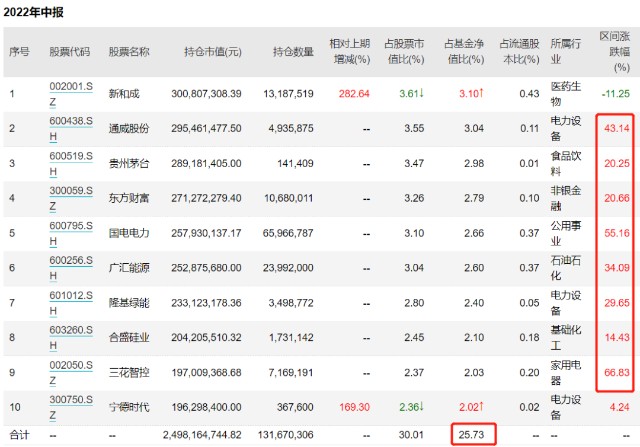Click the 序号 column header
The image size is (640, 447).
[19, 52]
